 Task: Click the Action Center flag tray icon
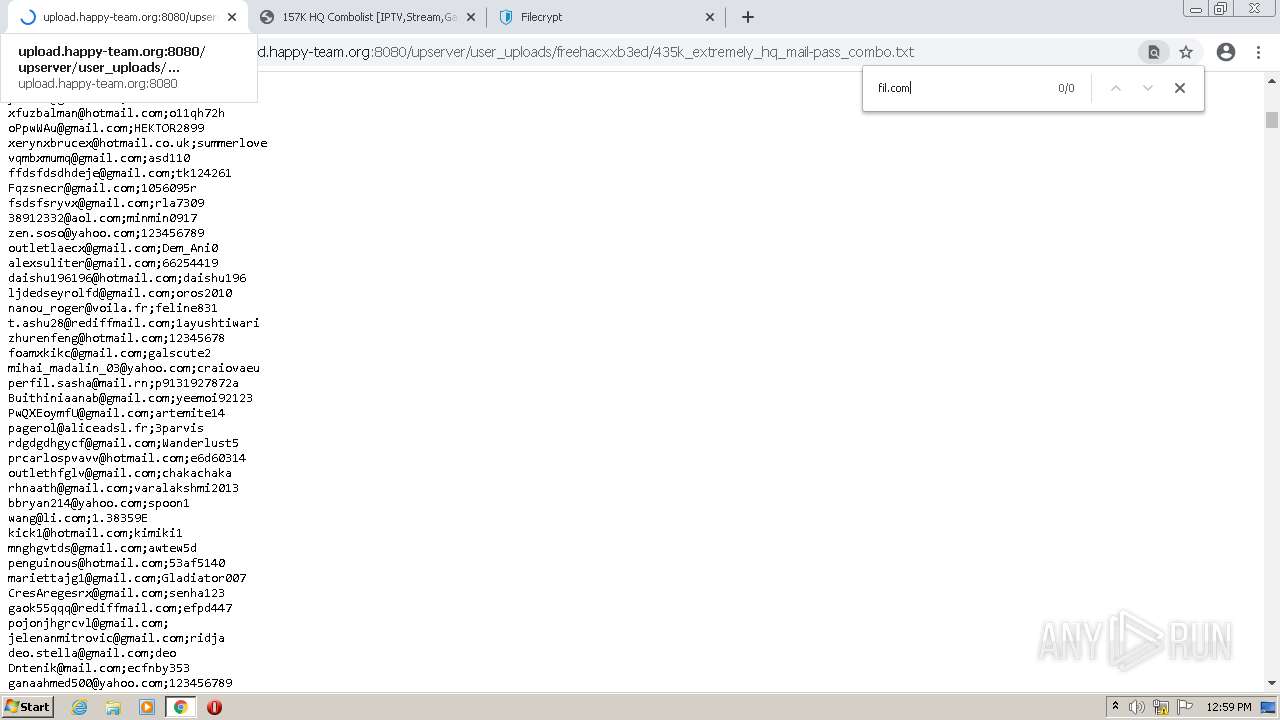1185,707
